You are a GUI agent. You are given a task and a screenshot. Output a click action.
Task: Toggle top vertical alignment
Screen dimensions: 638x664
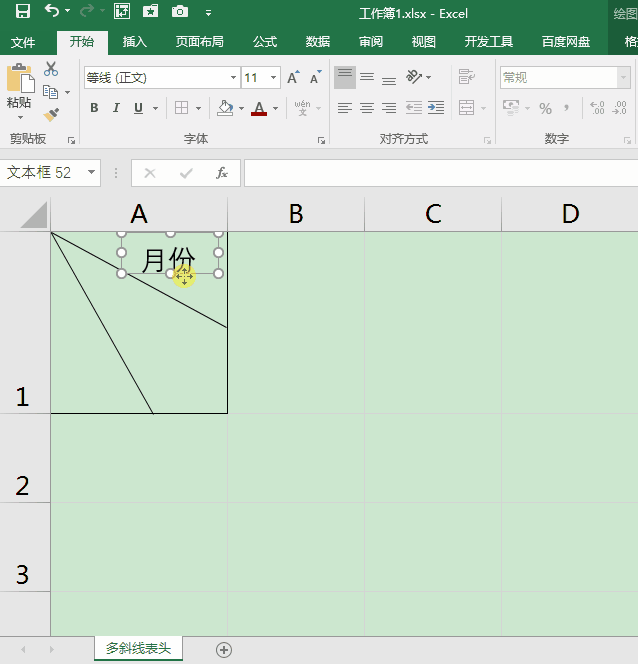(x=345, y=77)
